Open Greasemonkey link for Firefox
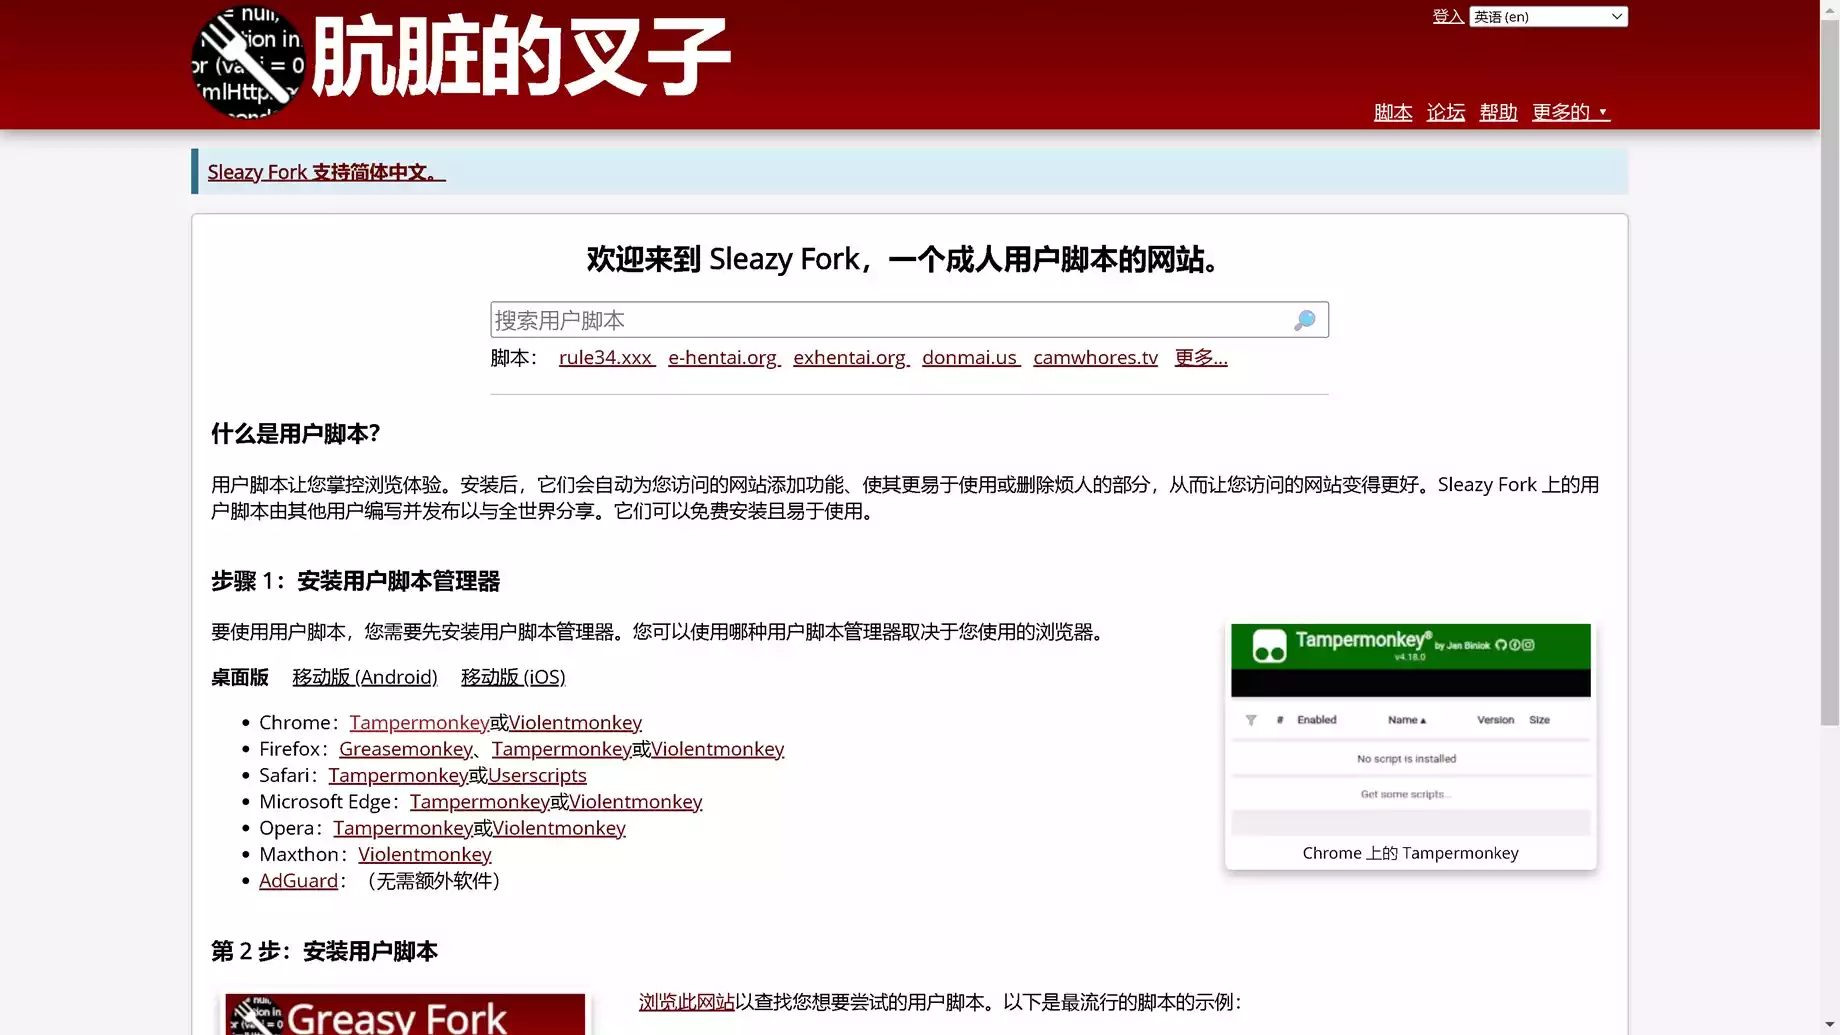 (x=405, y=749)
